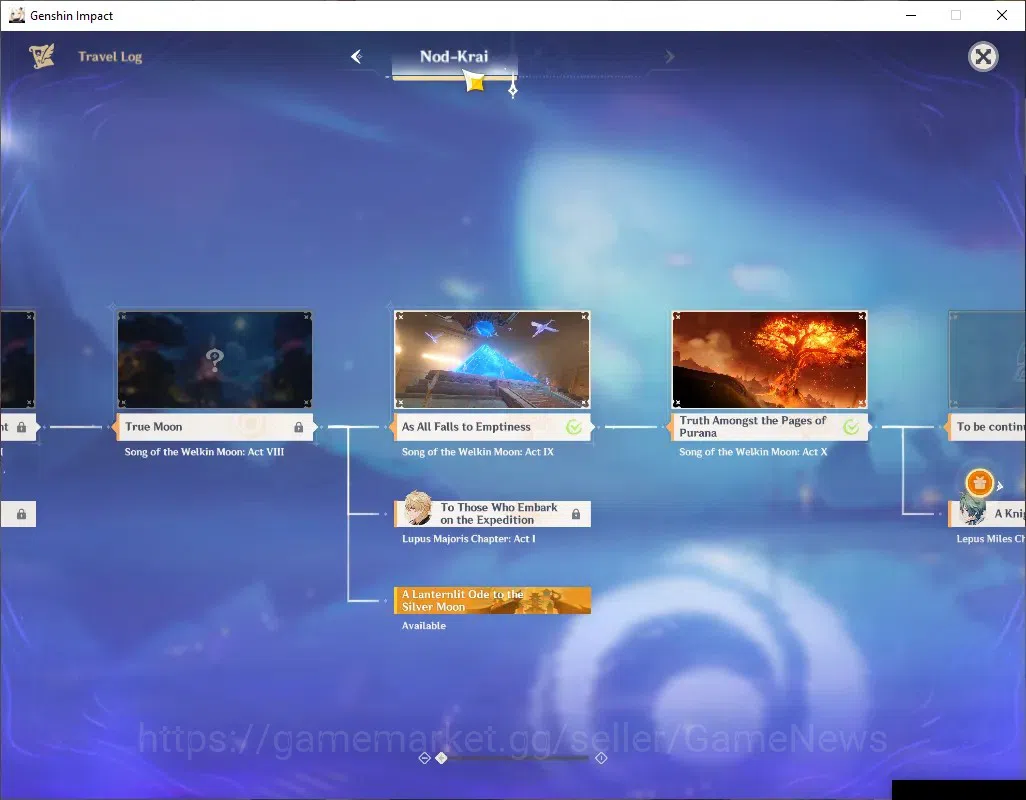Click the lock icon on the far-left quest label
This screenshot has height=800, width=1026.
22,427
